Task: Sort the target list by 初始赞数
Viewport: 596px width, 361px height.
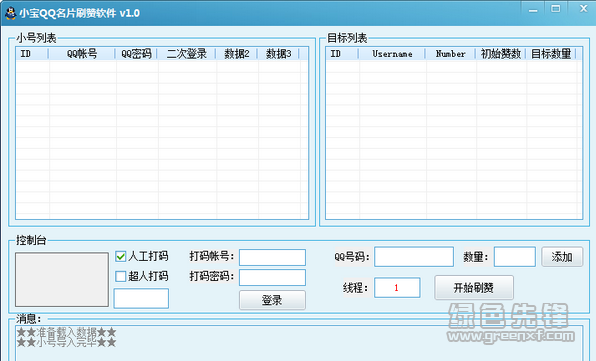Action: tap(501, 54)
